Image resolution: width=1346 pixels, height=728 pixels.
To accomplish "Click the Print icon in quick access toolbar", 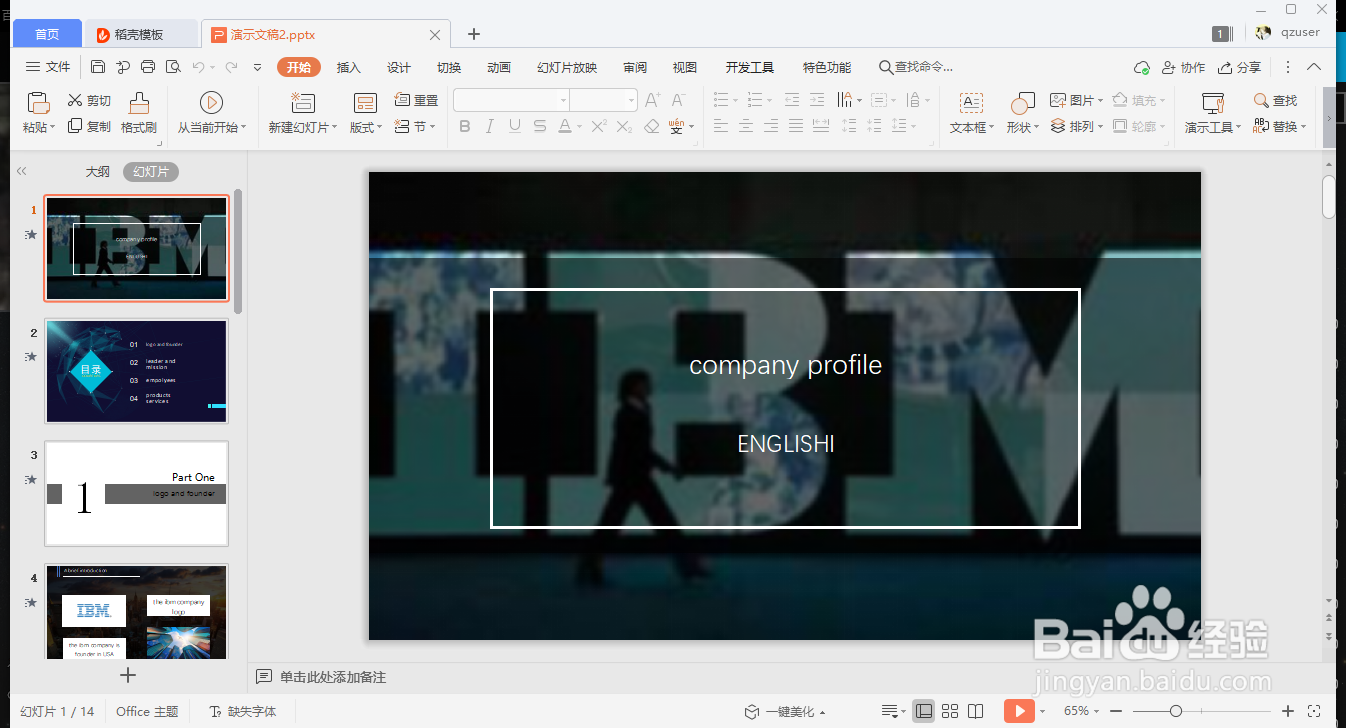I will [148, 67].
